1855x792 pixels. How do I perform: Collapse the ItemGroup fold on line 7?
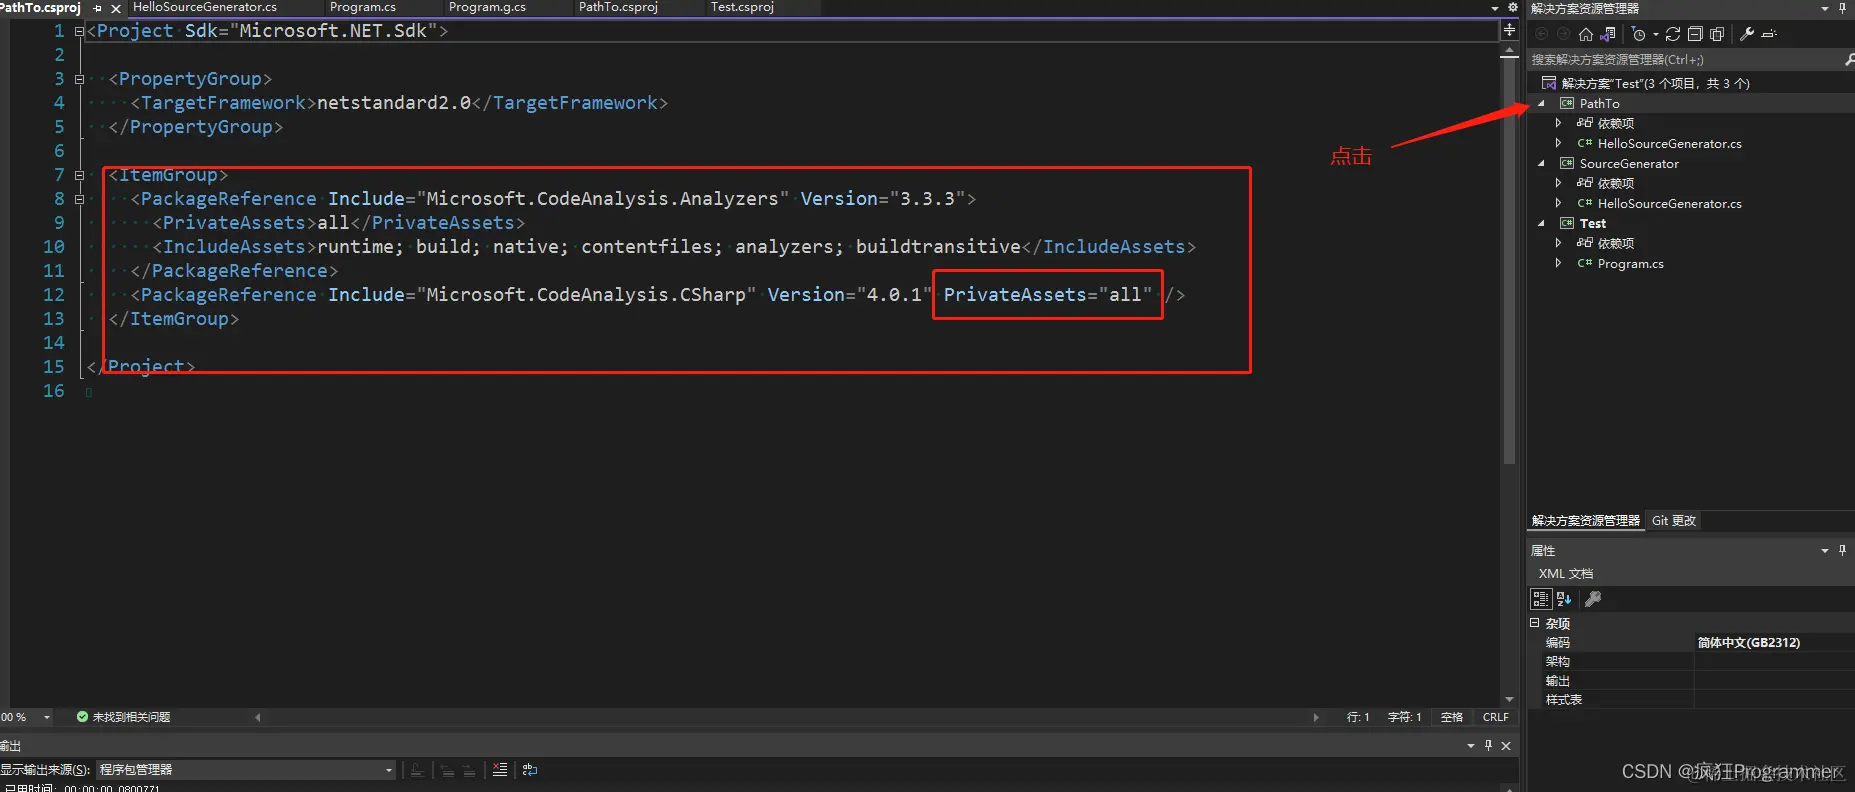coord(79,175)
